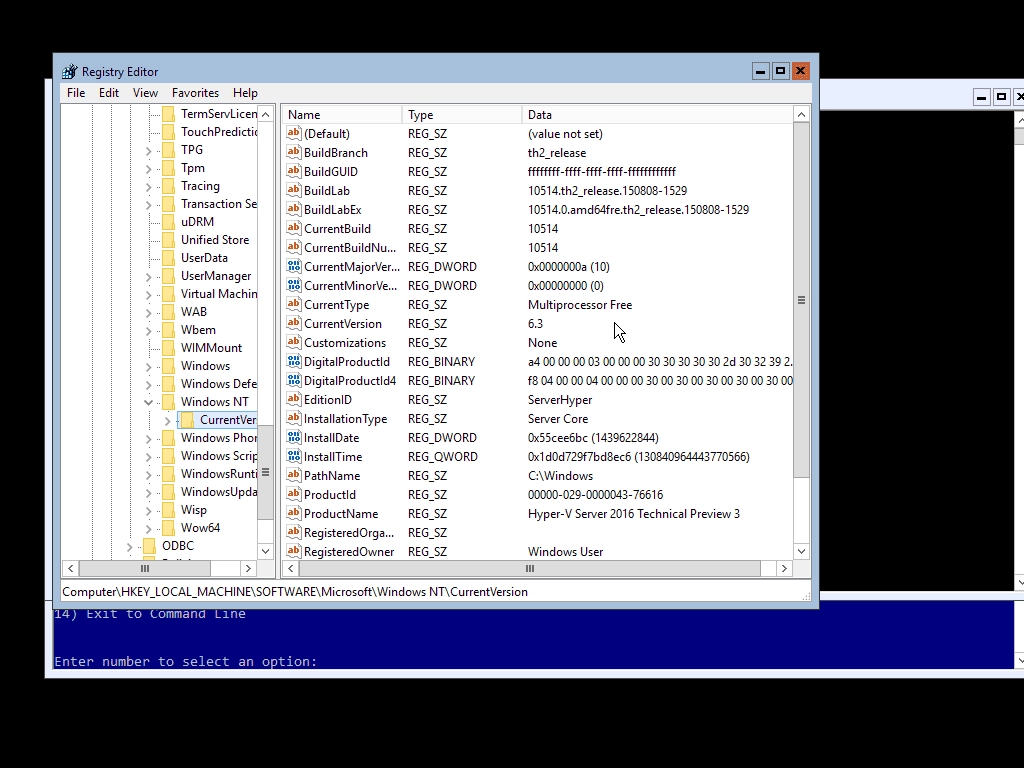
Task: Select the EditionID data 'ServerHyper'
Action: 560,400
